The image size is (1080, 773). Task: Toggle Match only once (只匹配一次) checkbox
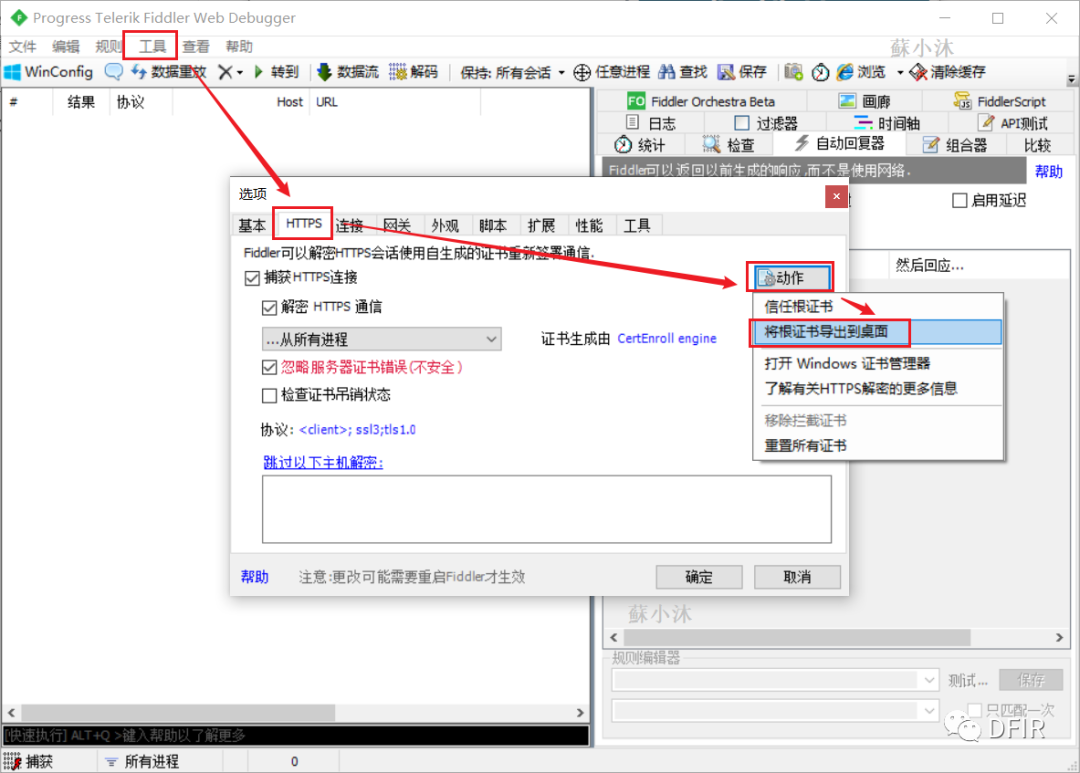[x=975, y=710]
